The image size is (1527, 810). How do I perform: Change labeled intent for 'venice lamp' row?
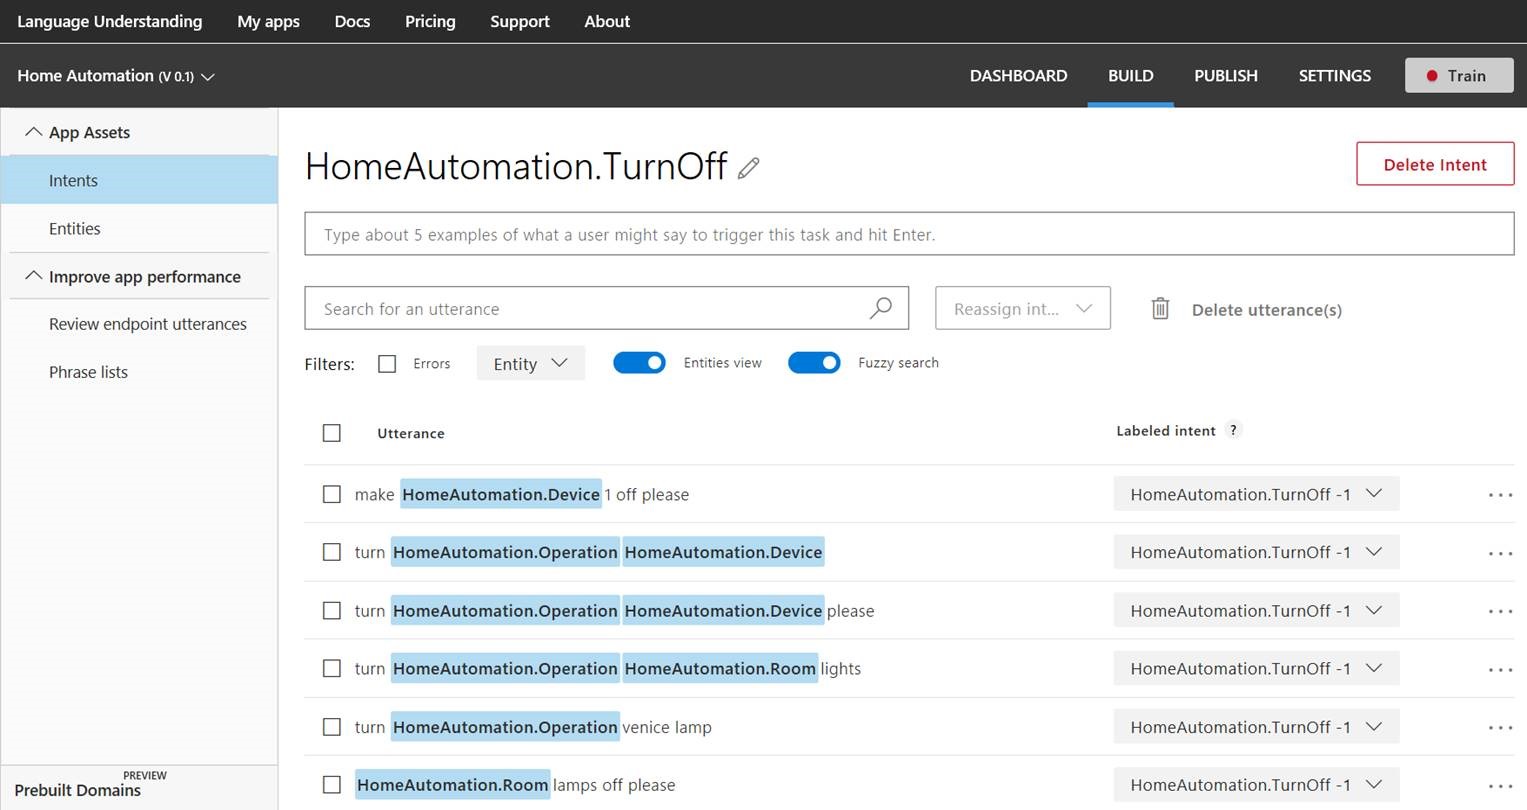[1256, 727]
